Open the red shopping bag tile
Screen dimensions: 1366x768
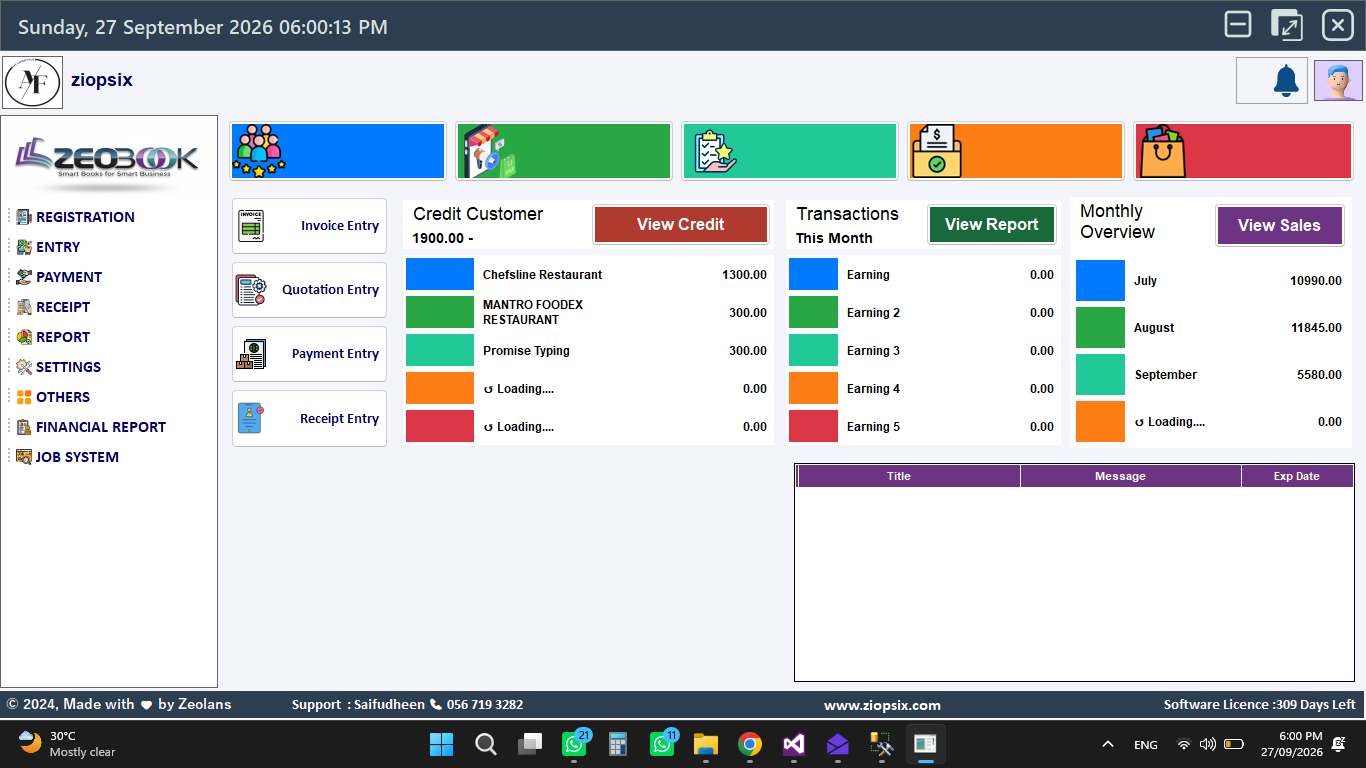[1242, 151]
